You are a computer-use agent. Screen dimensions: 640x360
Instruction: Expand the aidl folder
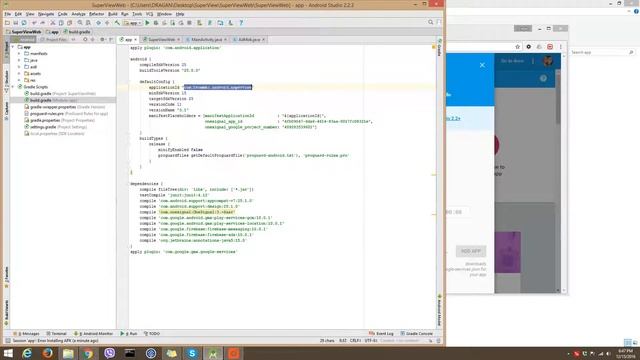pyautogui.click(x=19, y=67)
